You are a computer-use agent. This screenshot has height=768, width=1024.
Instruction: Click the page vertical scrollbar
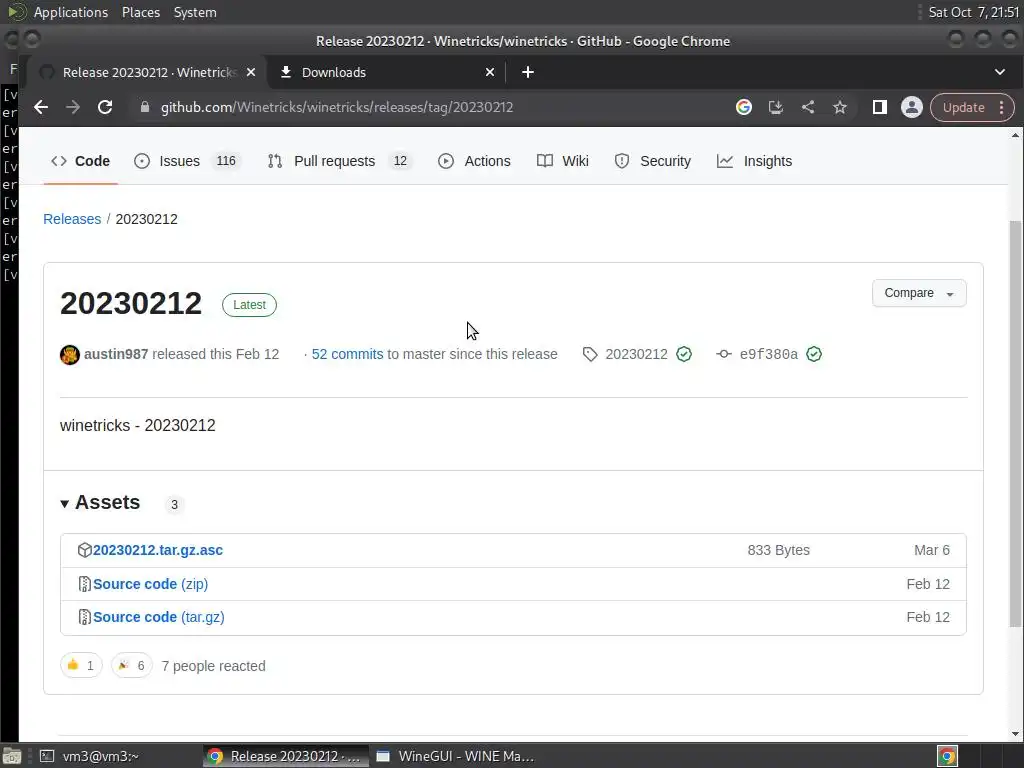click(1015, 423)
